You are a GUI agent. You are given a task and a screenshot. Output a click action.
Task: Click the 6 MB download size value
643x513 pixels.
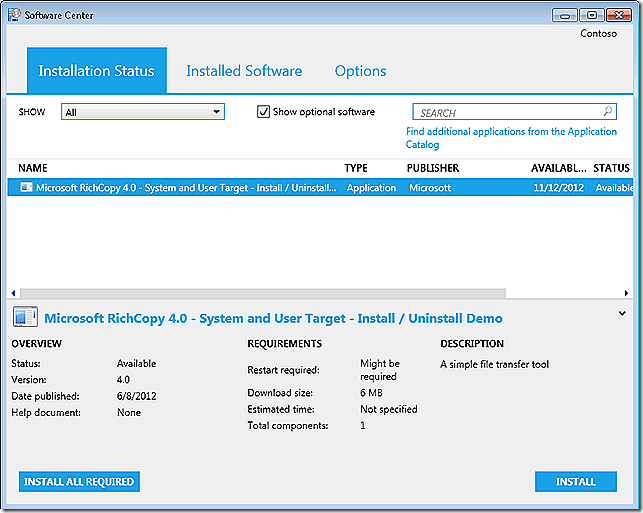pyautogui.click(x=371, y=393)
